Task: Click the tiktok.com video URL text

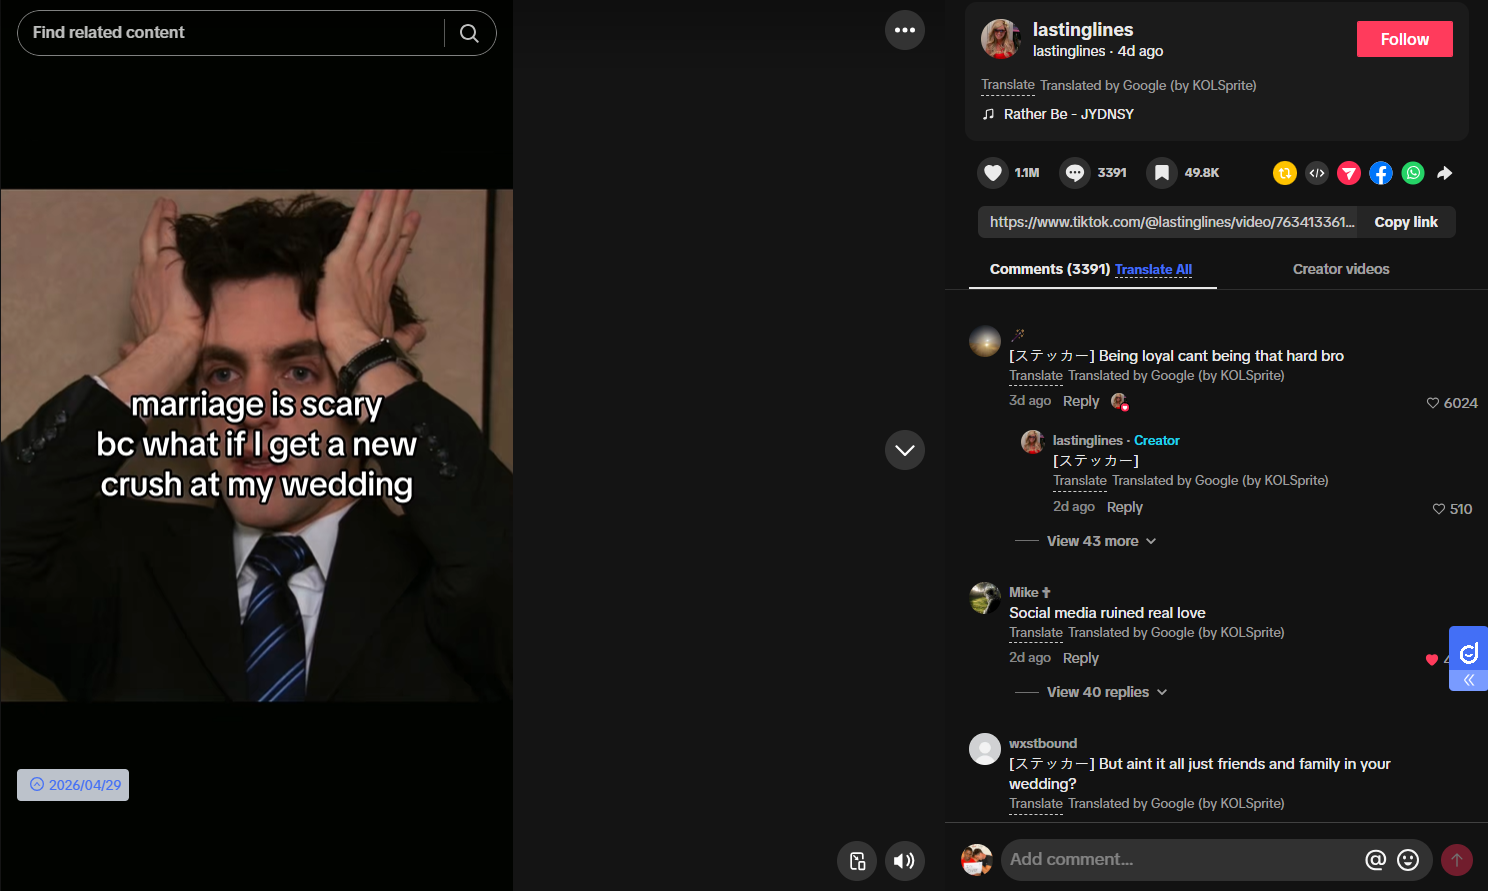Action: 1172,222
